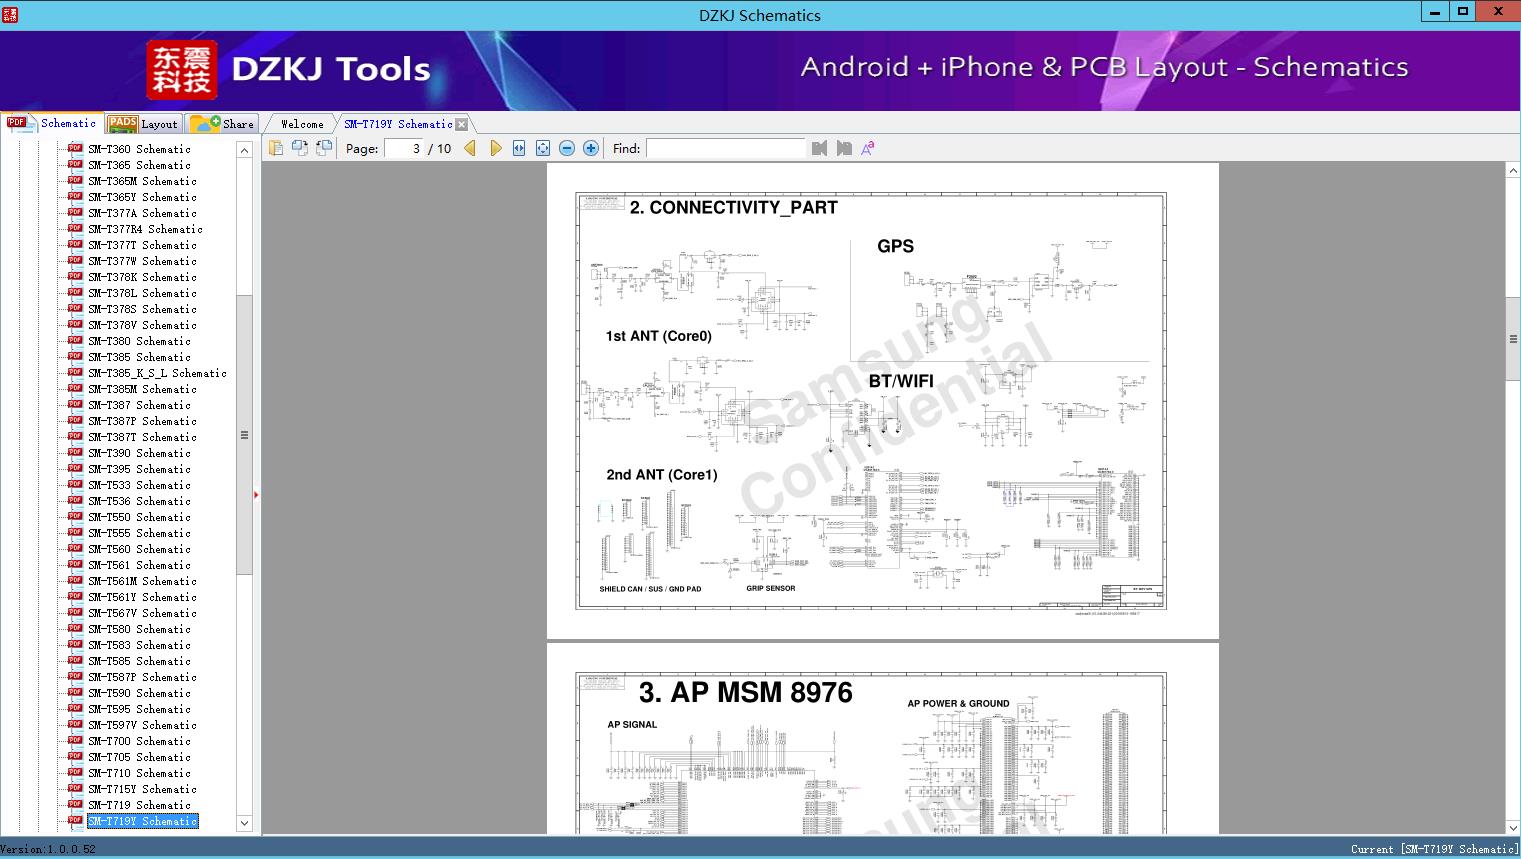The image size is (1521, 859).
Task: Click tree panel scroll up arrow
Action: (x=244, y=150)
